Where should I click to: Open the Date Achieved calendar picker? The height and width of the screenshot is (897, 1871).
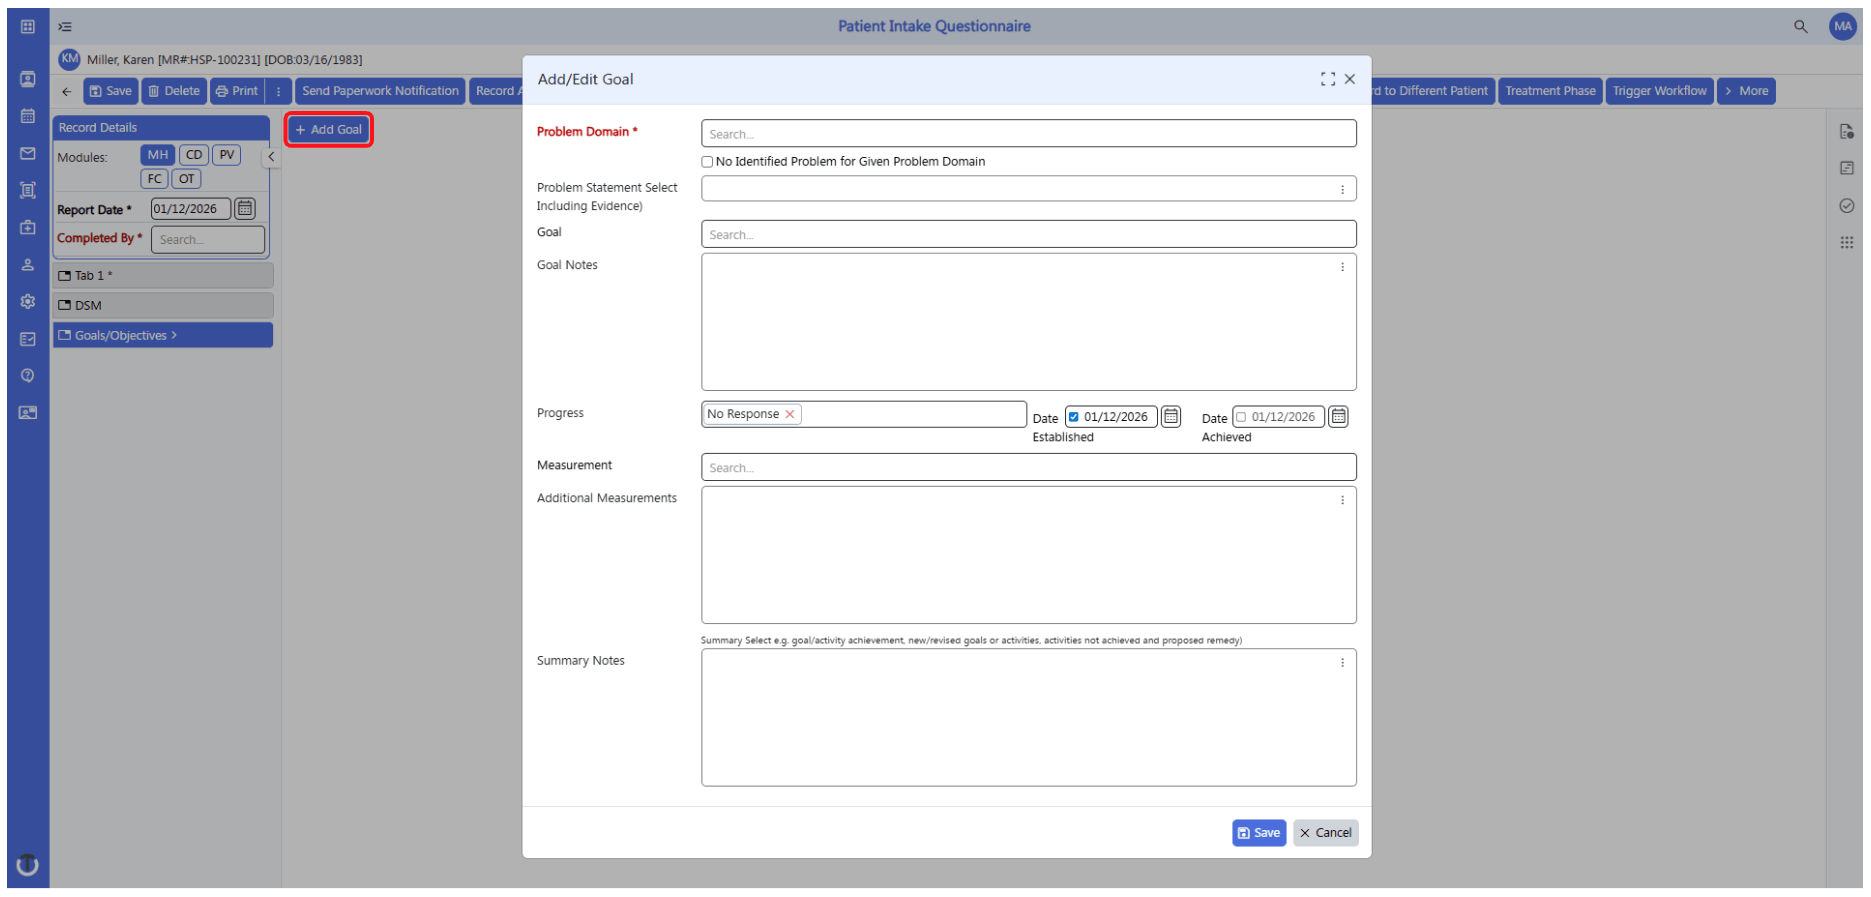click(x=1338, y=416)
